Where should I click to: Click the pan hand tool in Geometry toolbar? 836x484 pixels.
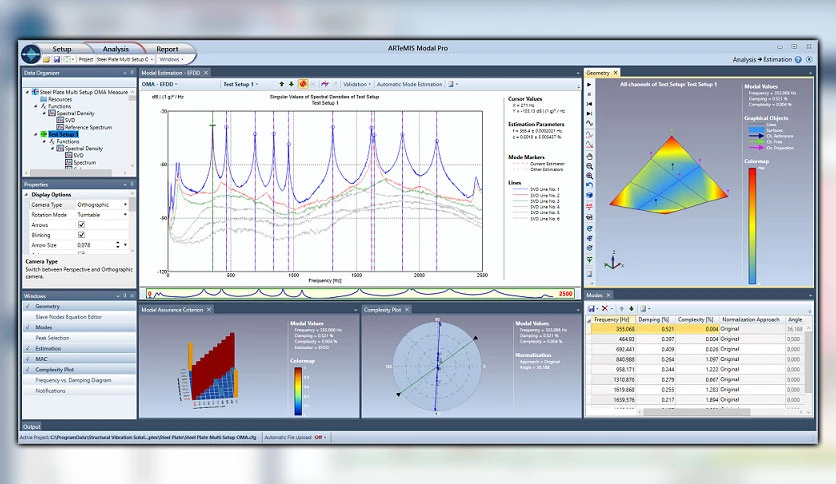coord(589,156)
